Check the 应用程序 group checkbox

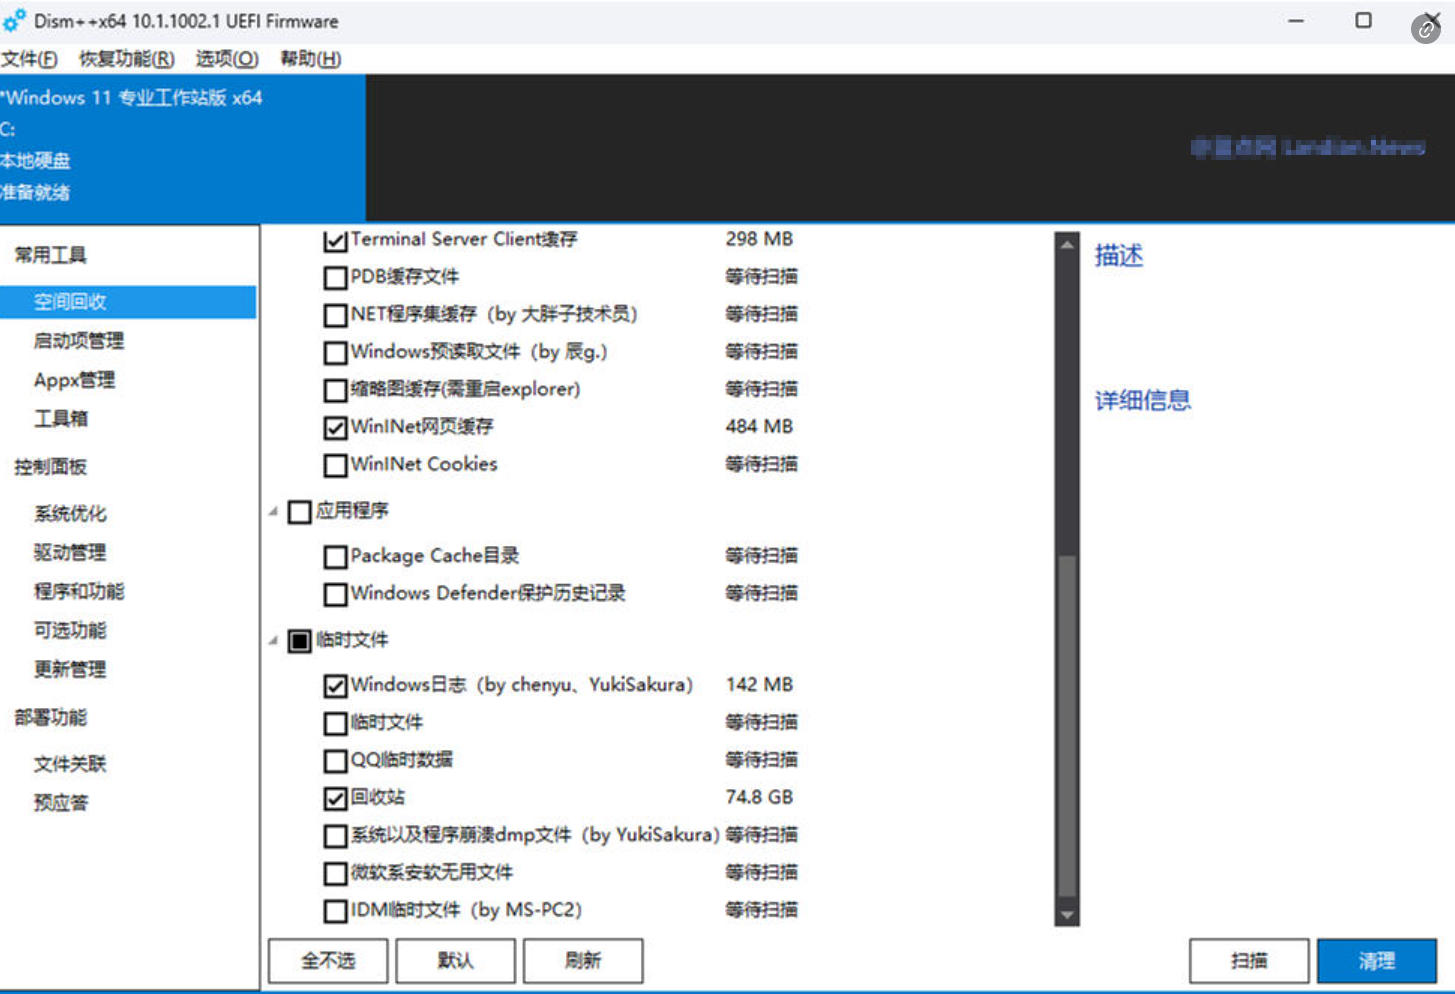299,512
